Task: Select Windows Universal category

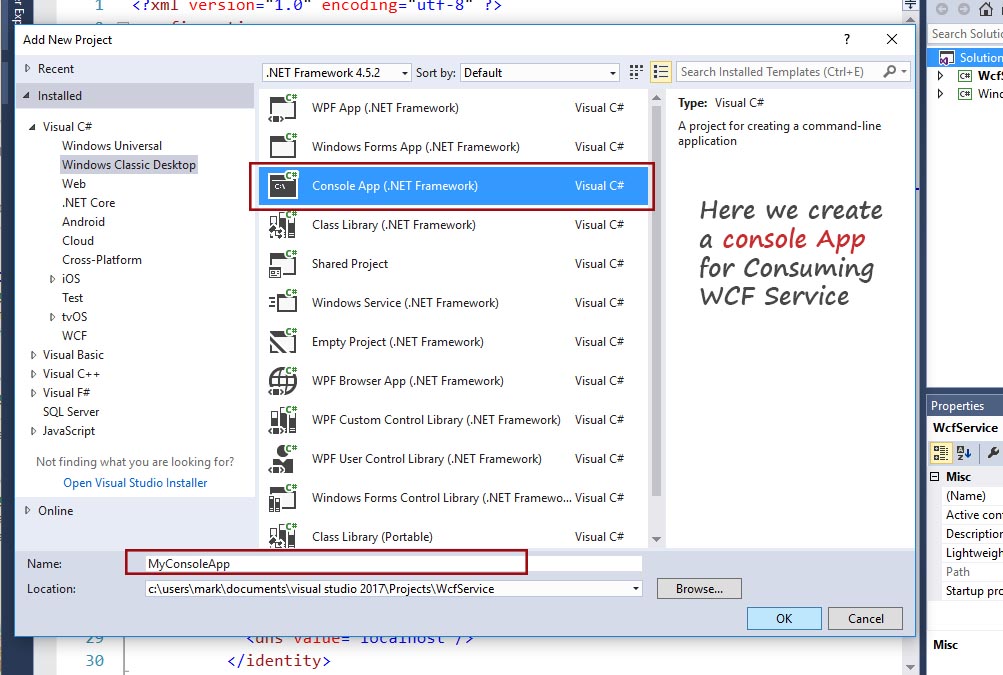Action: (x=112, y=146)
